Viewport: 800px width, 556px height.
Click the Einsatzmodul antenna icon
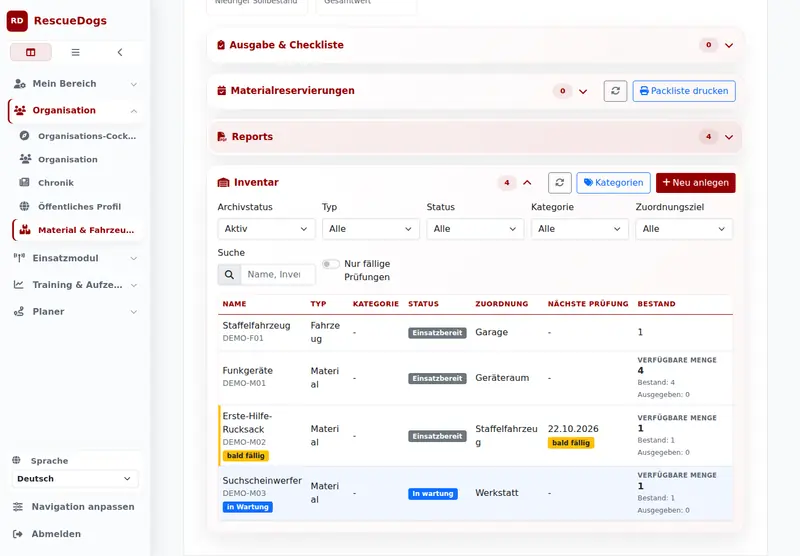[x=19, y=258]
